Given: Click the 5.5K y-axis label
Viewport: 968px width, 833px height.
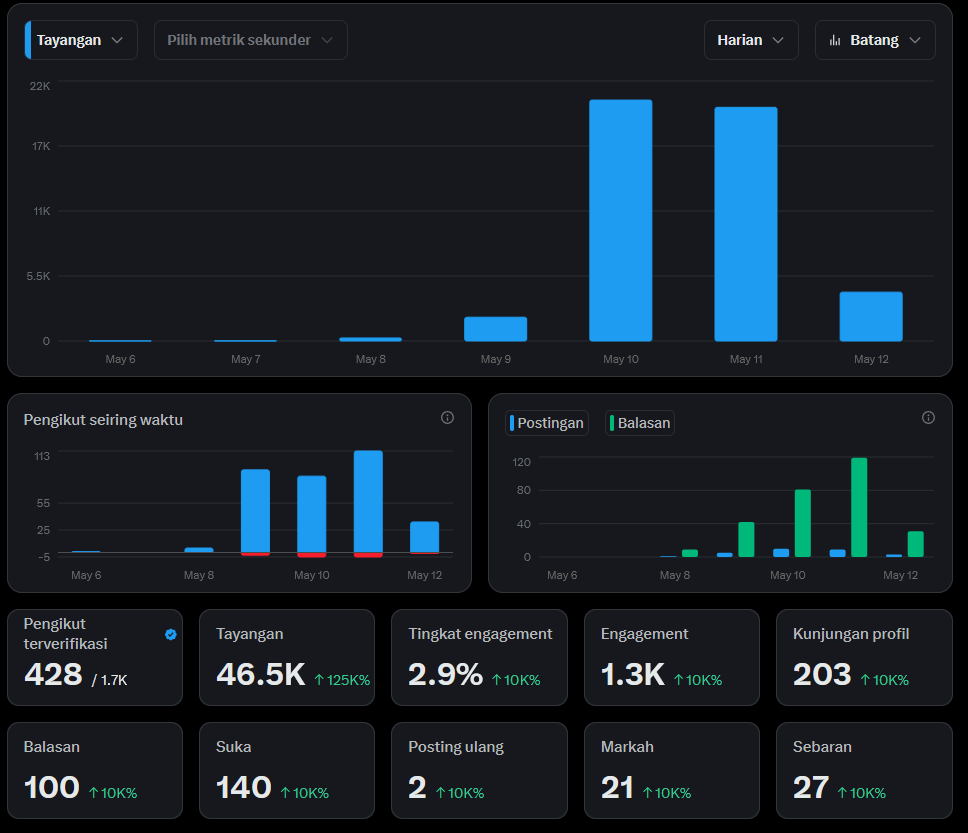Looking at the screenshot, I should pos(38,276).
